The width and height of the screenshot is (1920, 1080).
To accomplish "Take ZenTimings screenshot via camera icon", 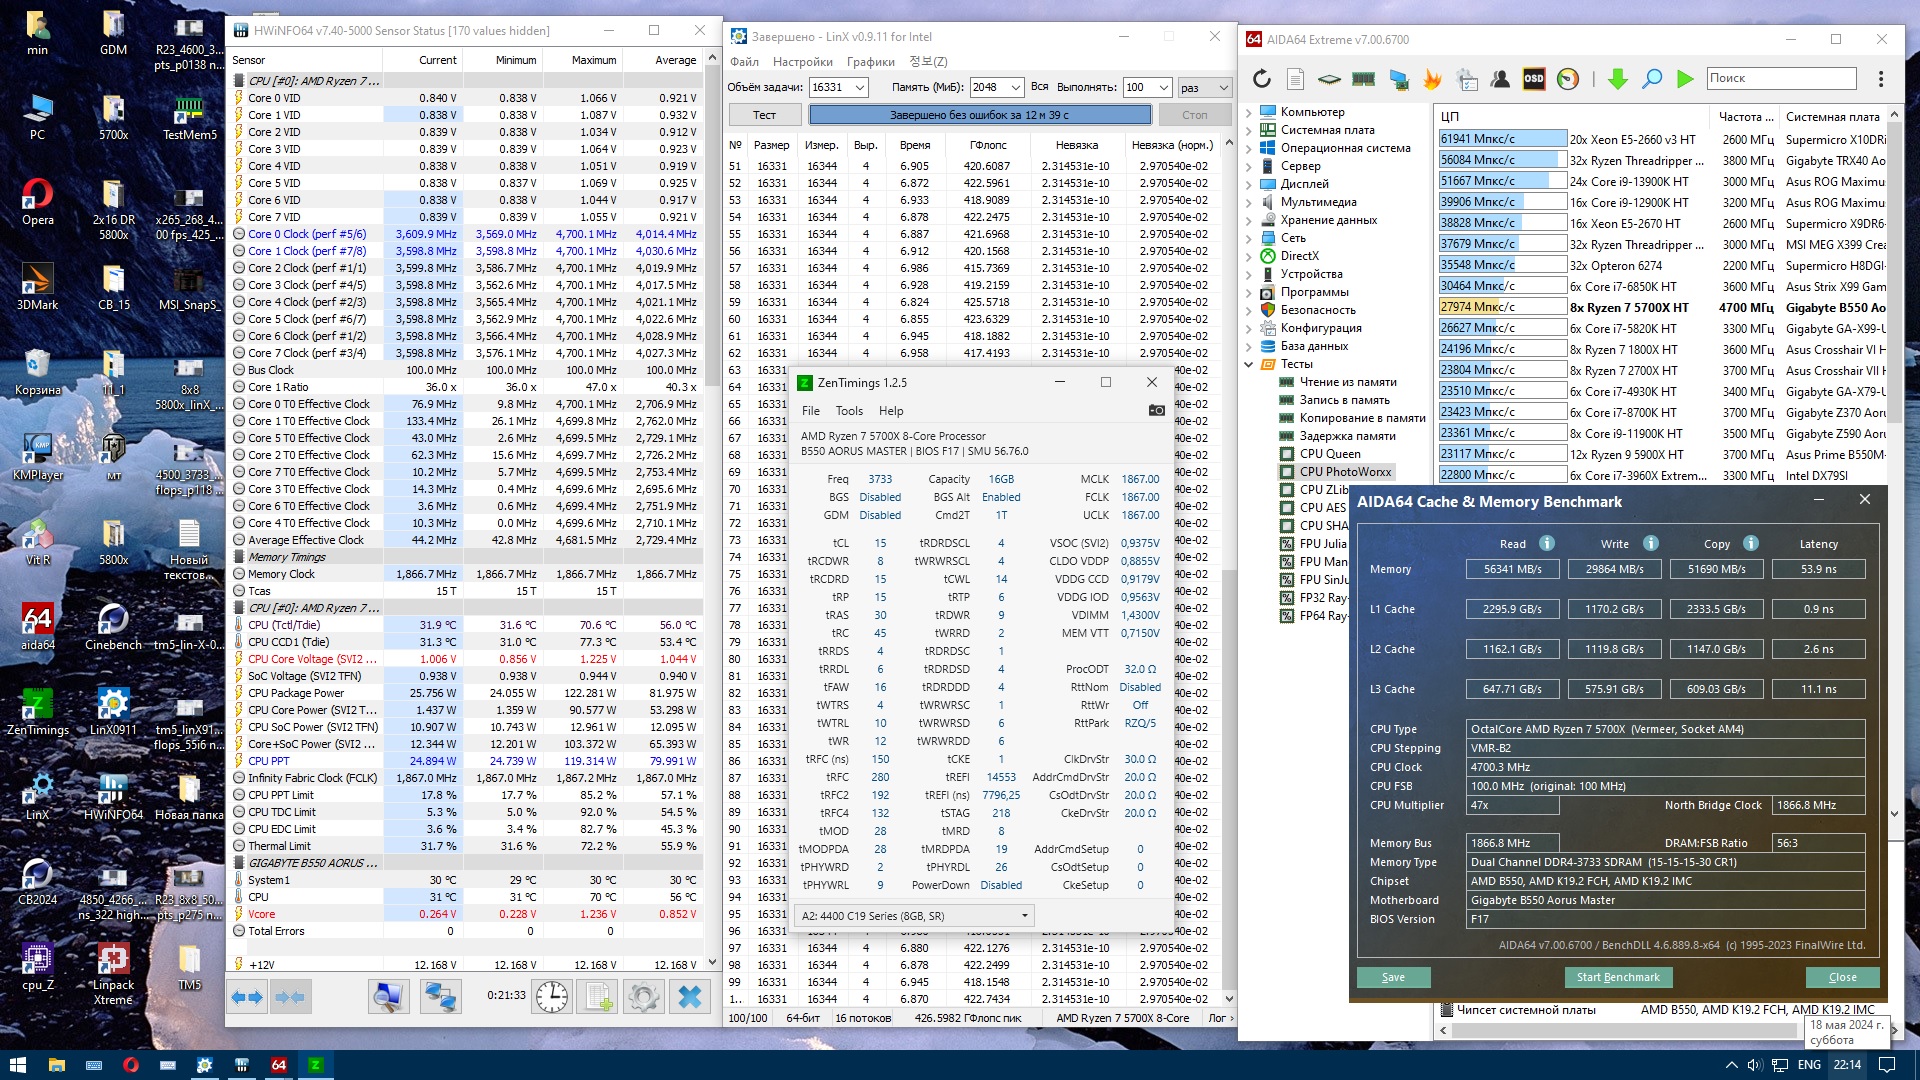I will [x=1156, y=410].
